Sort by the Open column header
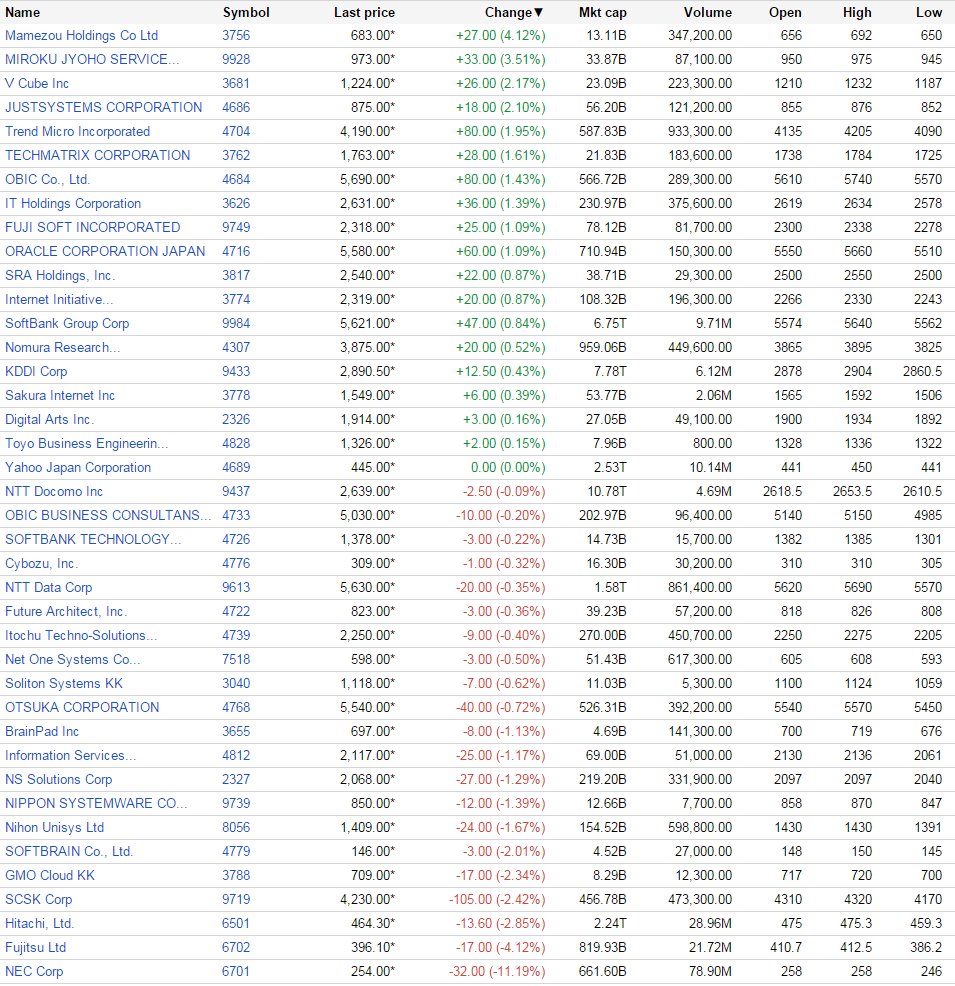 (x=785, y=13)
